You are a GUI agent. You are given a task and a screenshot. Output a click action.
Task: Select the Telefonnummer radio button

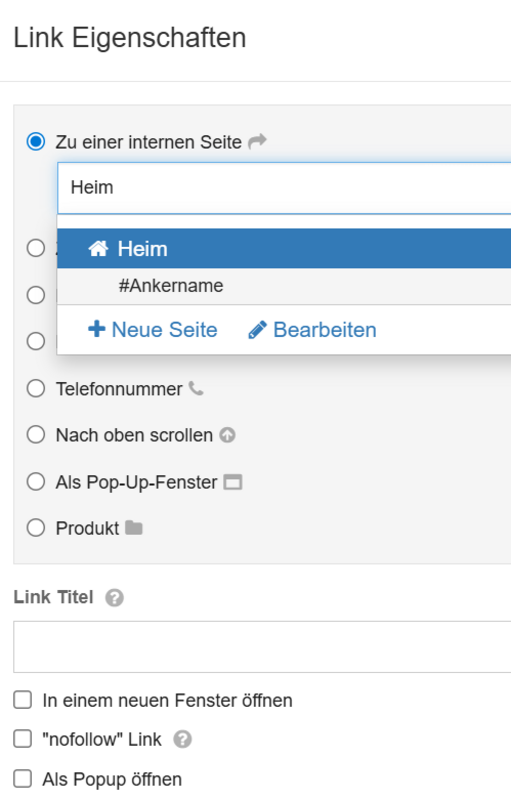pos(36,388)
